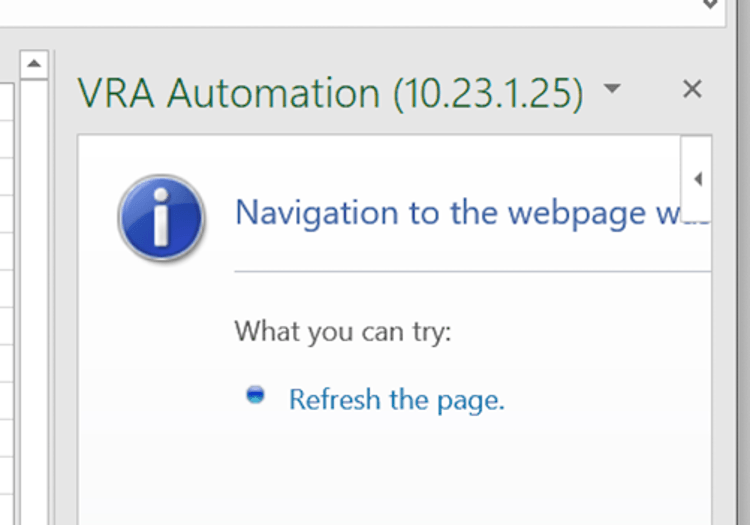Click the word Automation in the pane title

[x=273, y=93]
